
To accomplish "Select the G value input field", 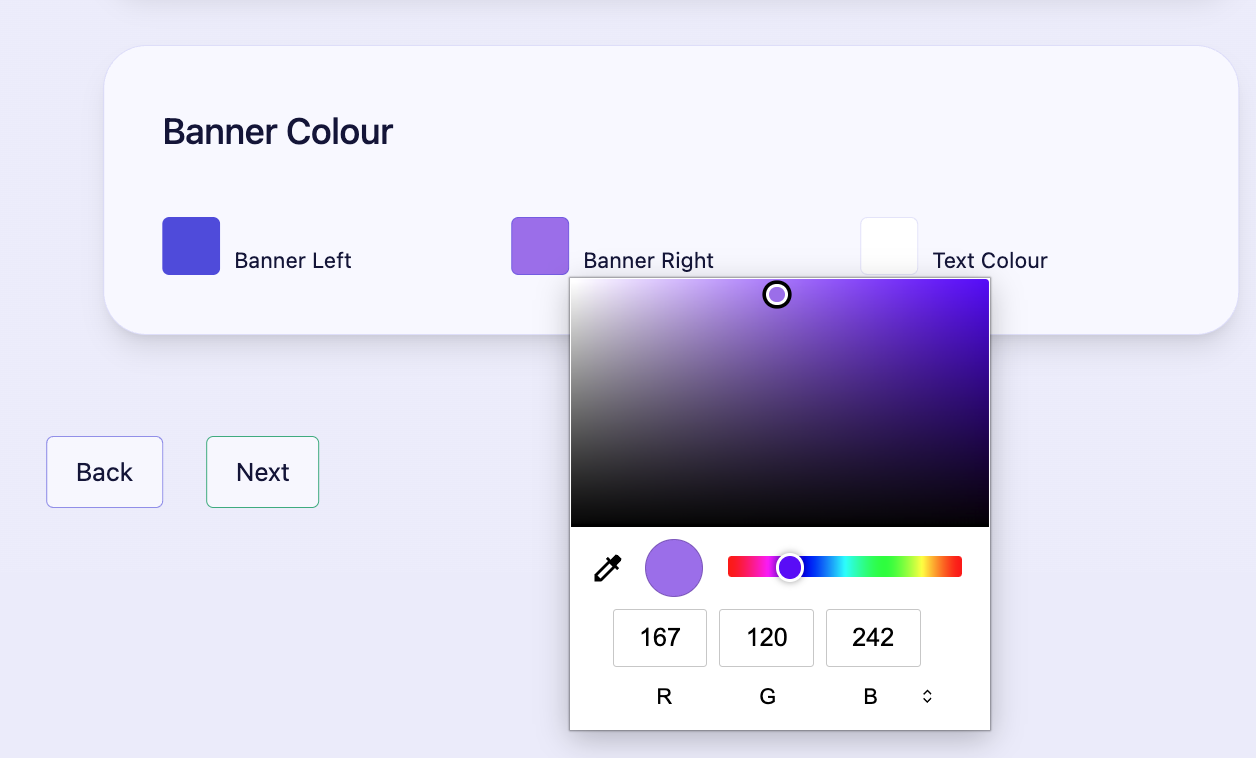I will pyautogui.click(x=766, y=637).
